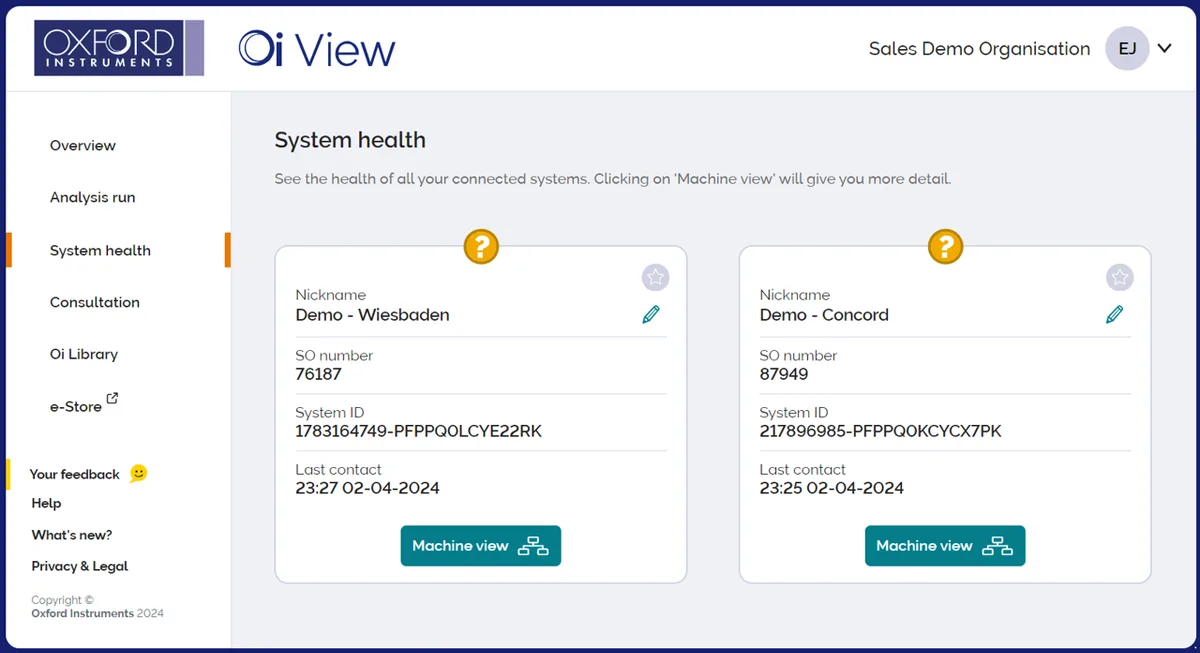This screenshot has height=653, width=1200.
Task: Click the Copyright Oxford Instruments 2024 text
Action: [97, 607]
